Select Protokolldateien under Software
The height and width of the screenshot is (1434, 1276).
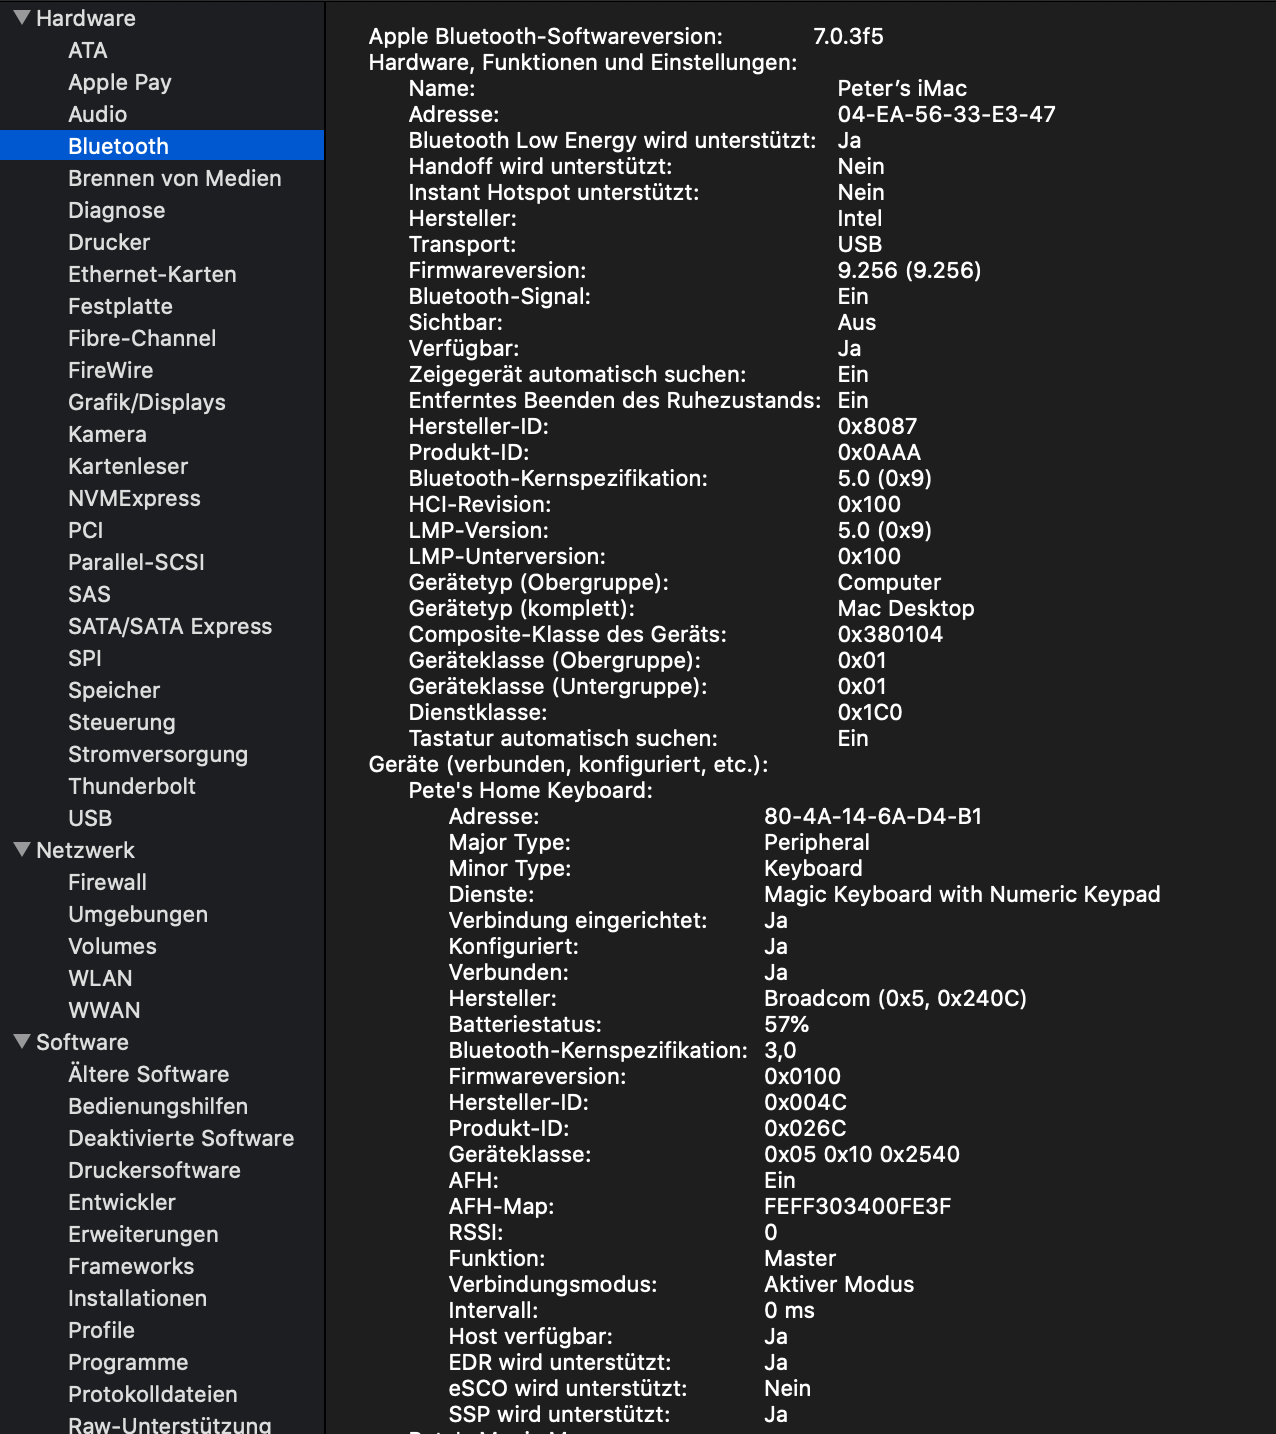coord(152,1394)
